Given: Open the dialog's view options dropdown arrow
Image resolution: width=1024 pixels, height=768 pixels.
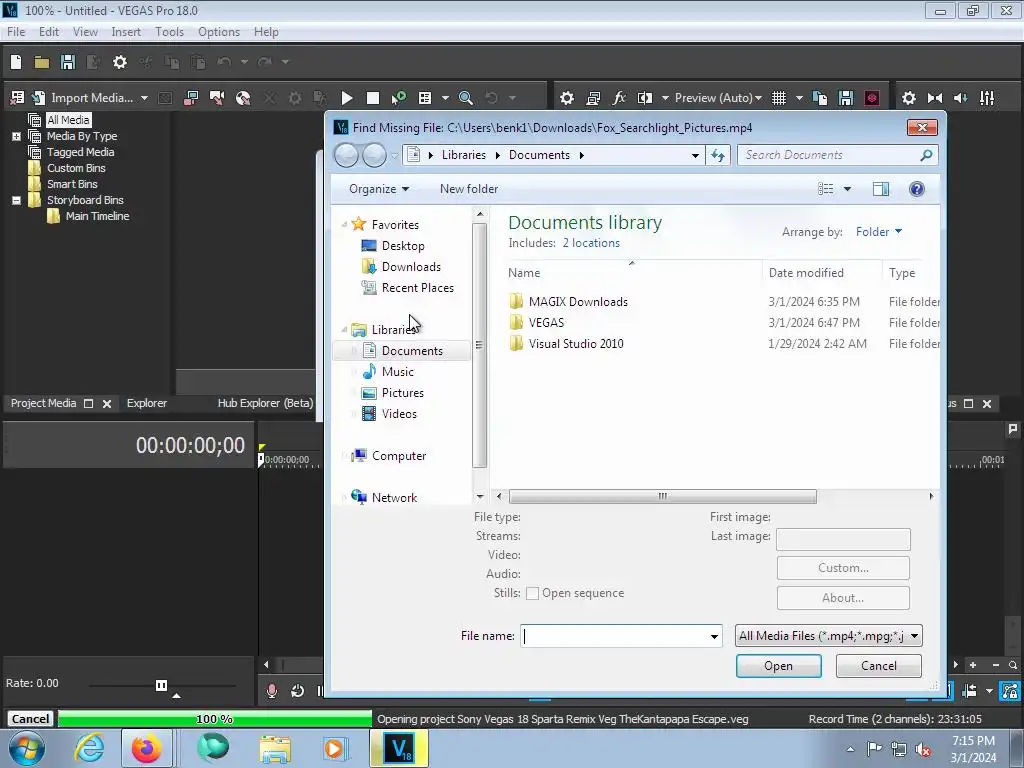Looking at the screenshot, I should (x=847, y=189).
